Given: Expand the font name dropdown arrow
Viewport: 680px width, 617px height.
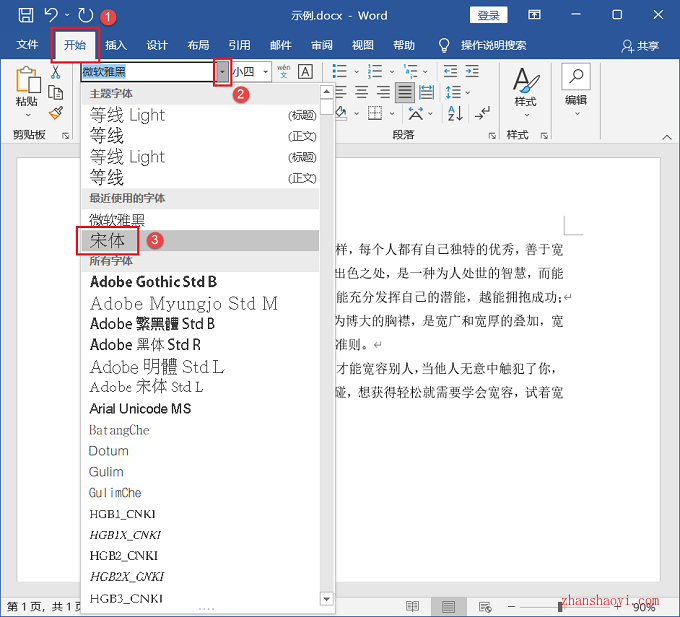Looking at the screenshot, I should 222,72.
